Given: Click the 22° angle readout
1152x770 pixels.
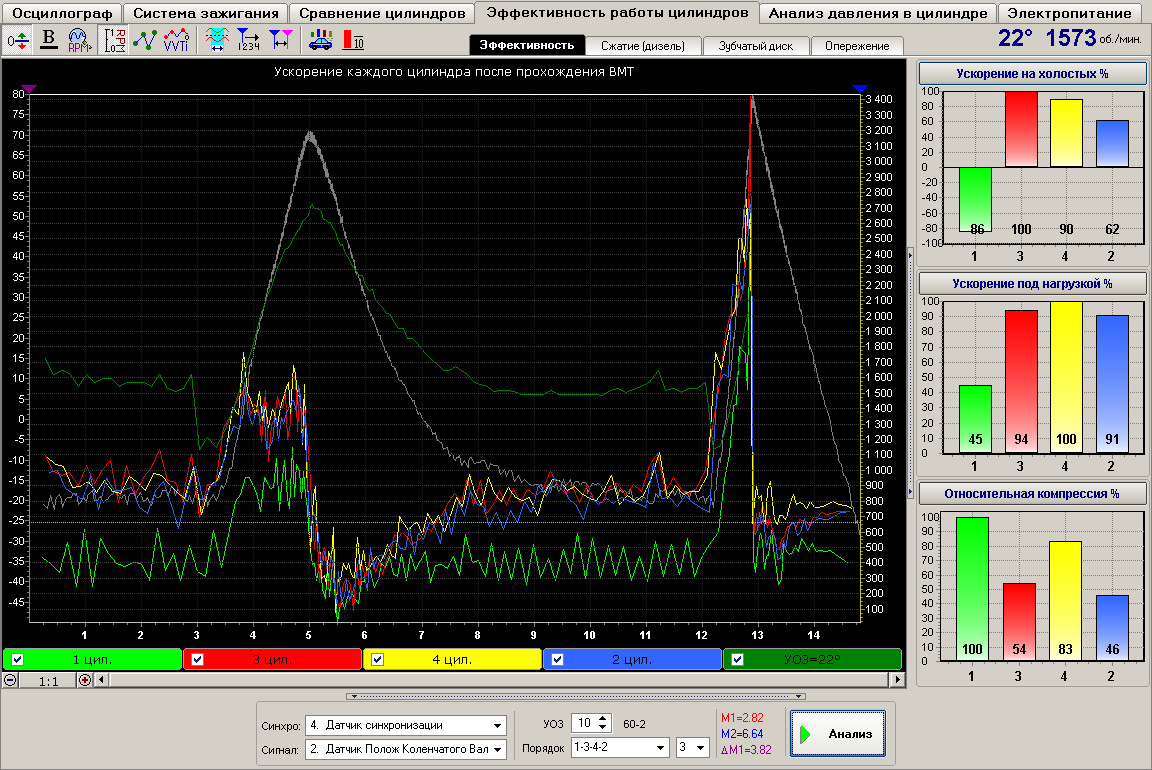Looking at the screenshot, I should [x=1015, y=37].
